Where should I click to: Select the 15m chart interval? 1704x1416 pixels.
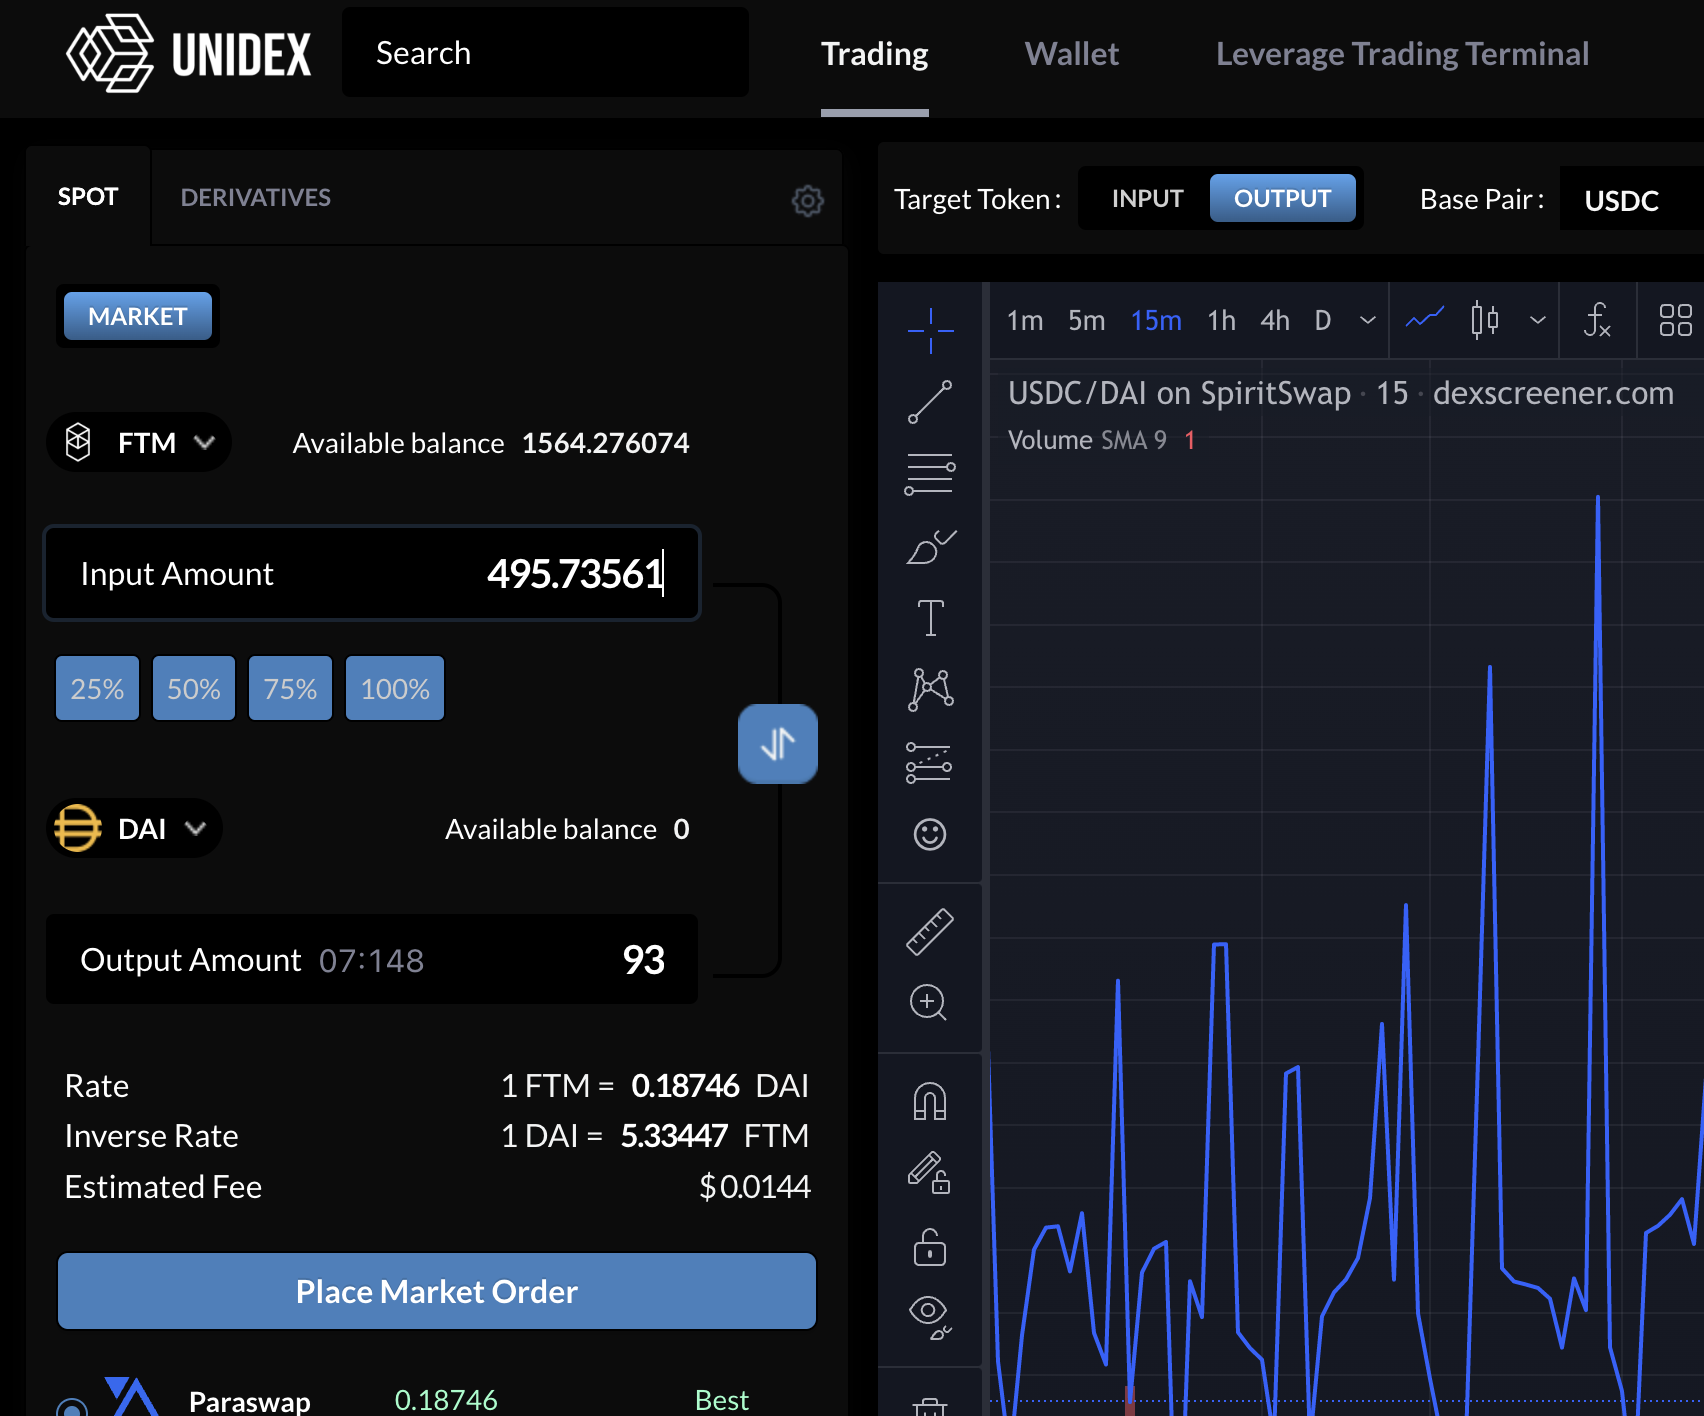tap(1155, 320)
